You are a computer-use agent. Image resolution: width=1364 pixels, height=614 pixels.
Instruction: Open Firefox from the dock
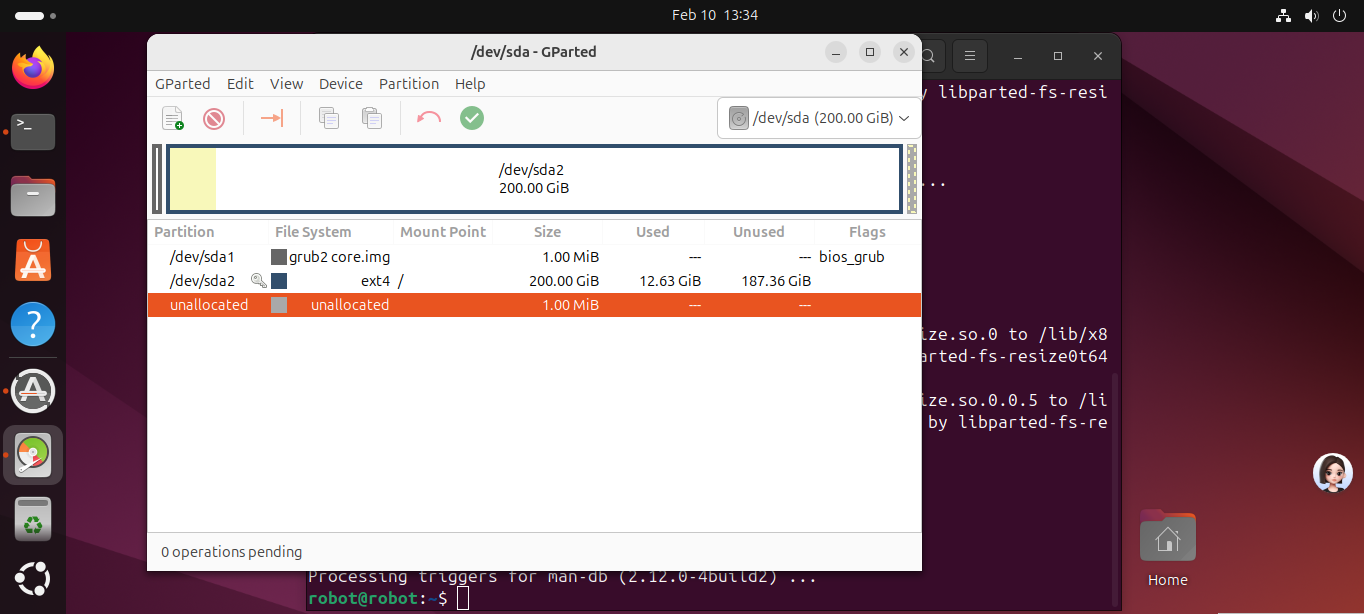click(33, 68)
